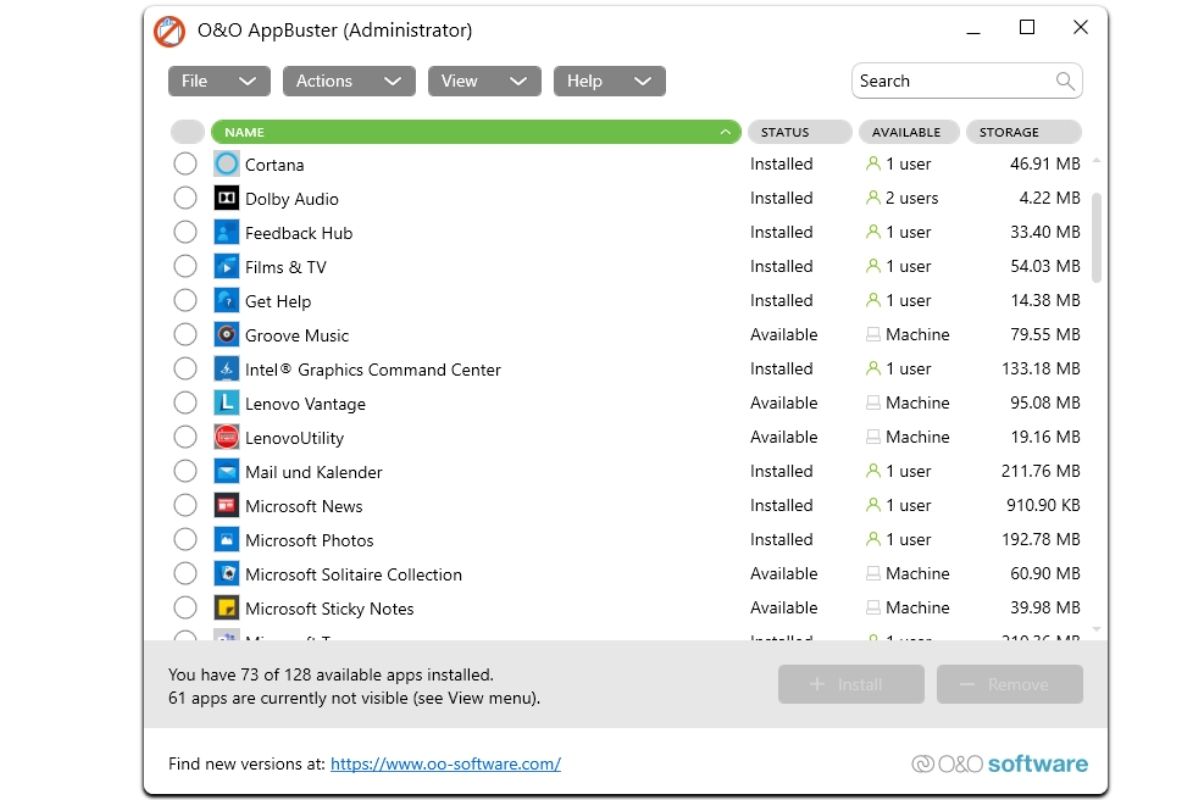
Task: Click the LenovoUtility app icon
Action: (227, 437)
